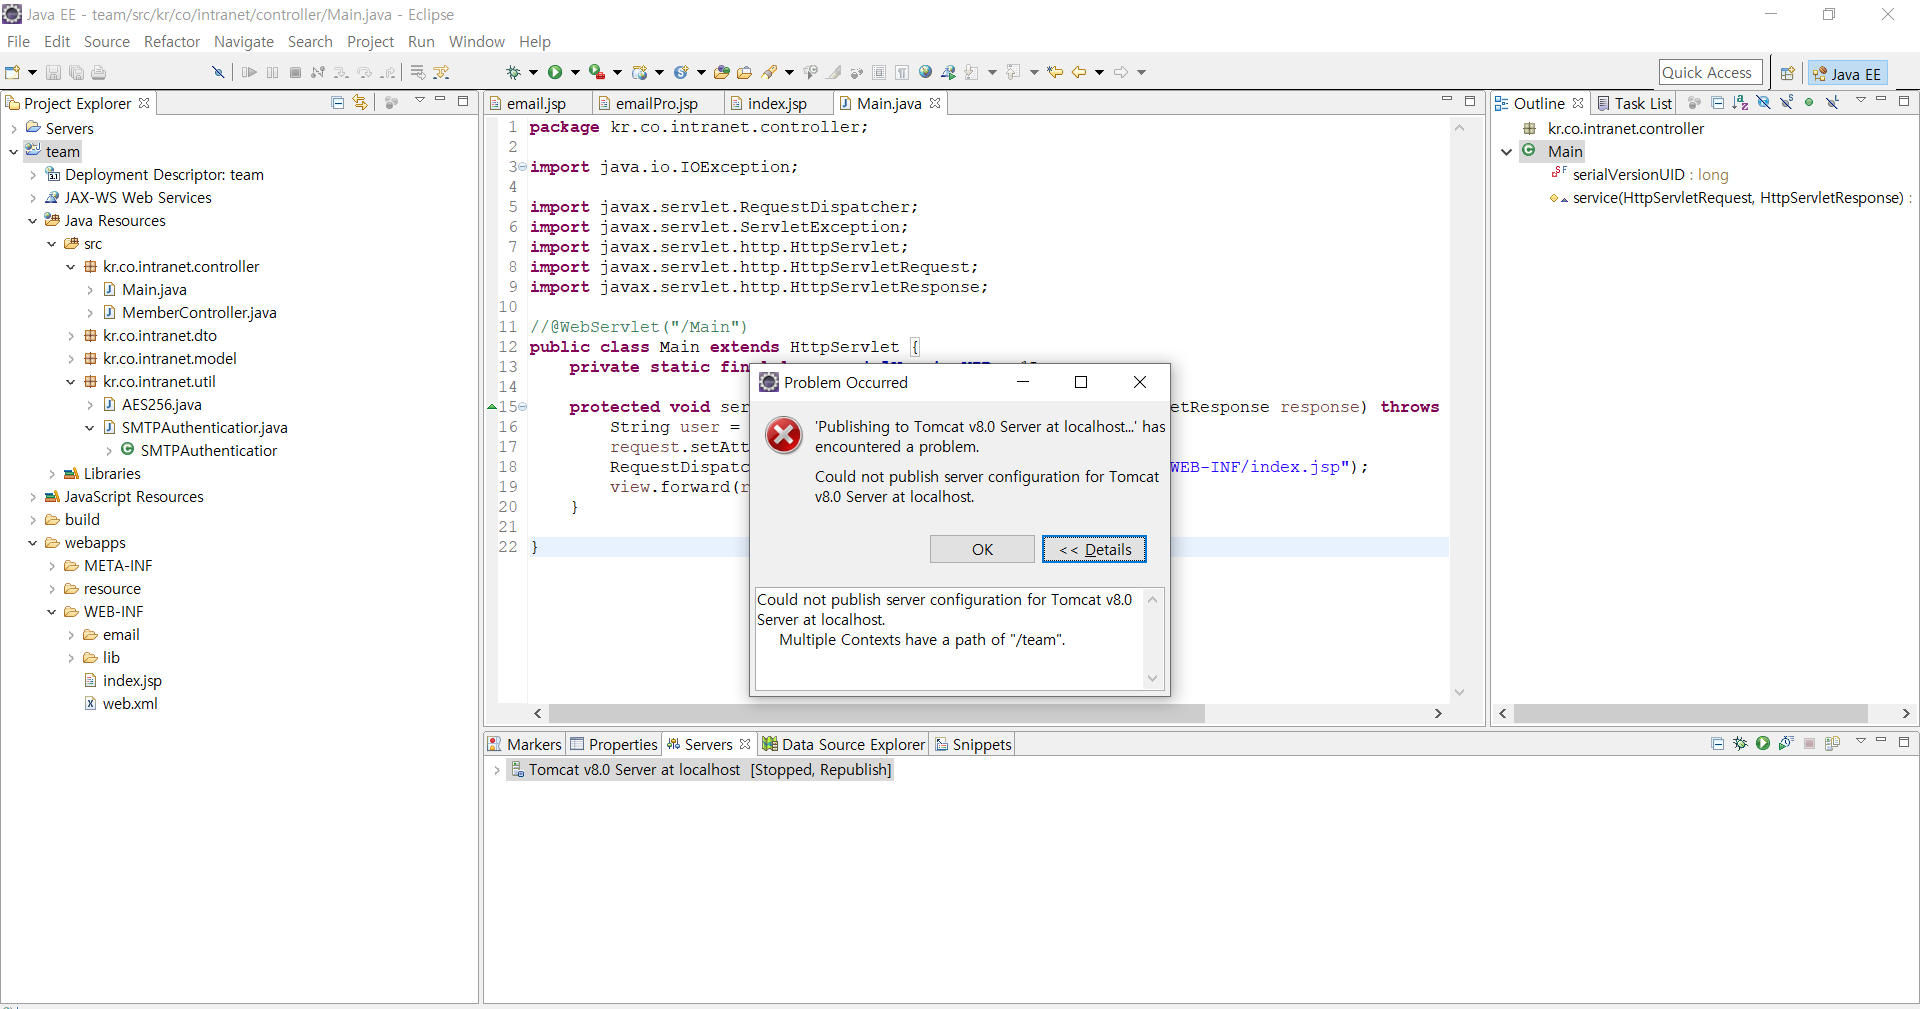
Task: Sort Outline alphabetically with a-z icon
Action: 1740,102
